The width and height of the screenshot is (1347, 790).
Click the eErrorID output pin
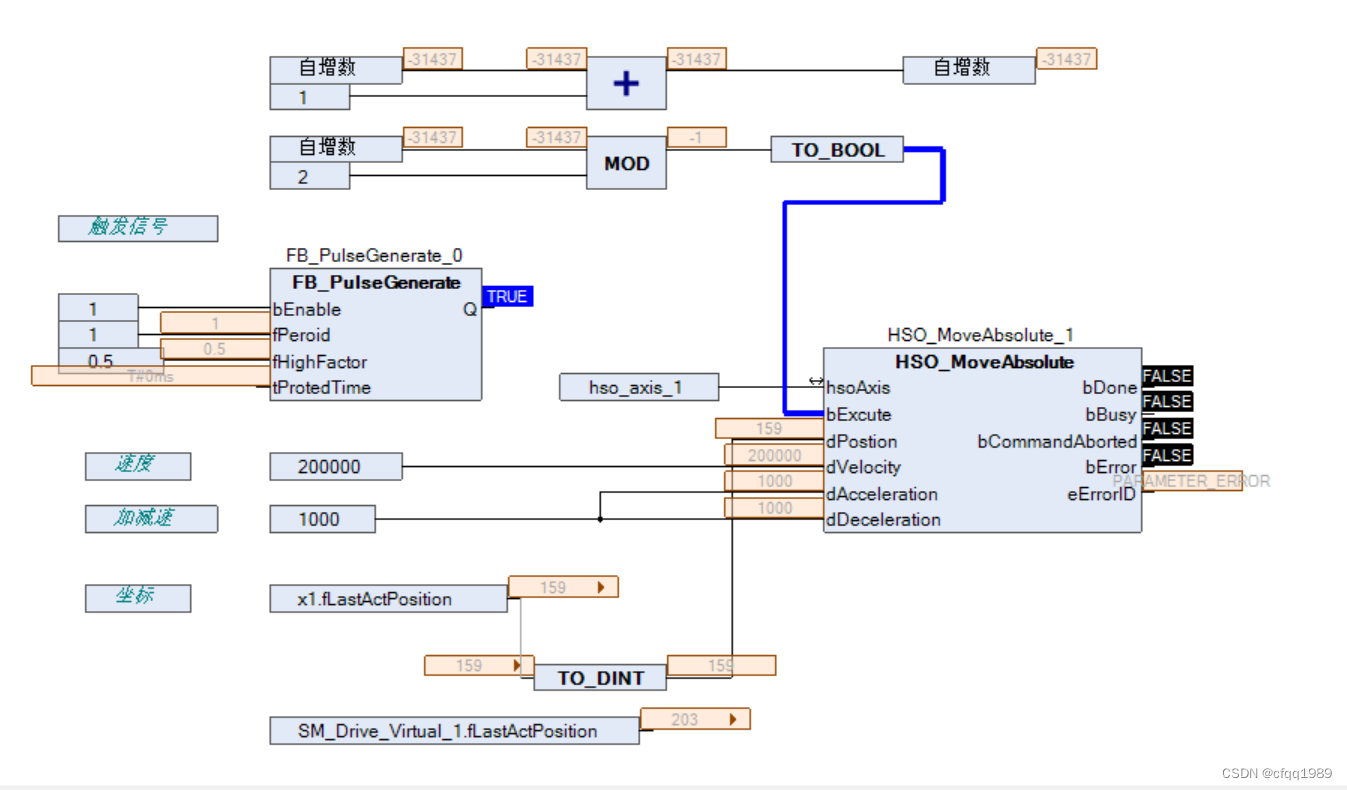[1100, 494]
